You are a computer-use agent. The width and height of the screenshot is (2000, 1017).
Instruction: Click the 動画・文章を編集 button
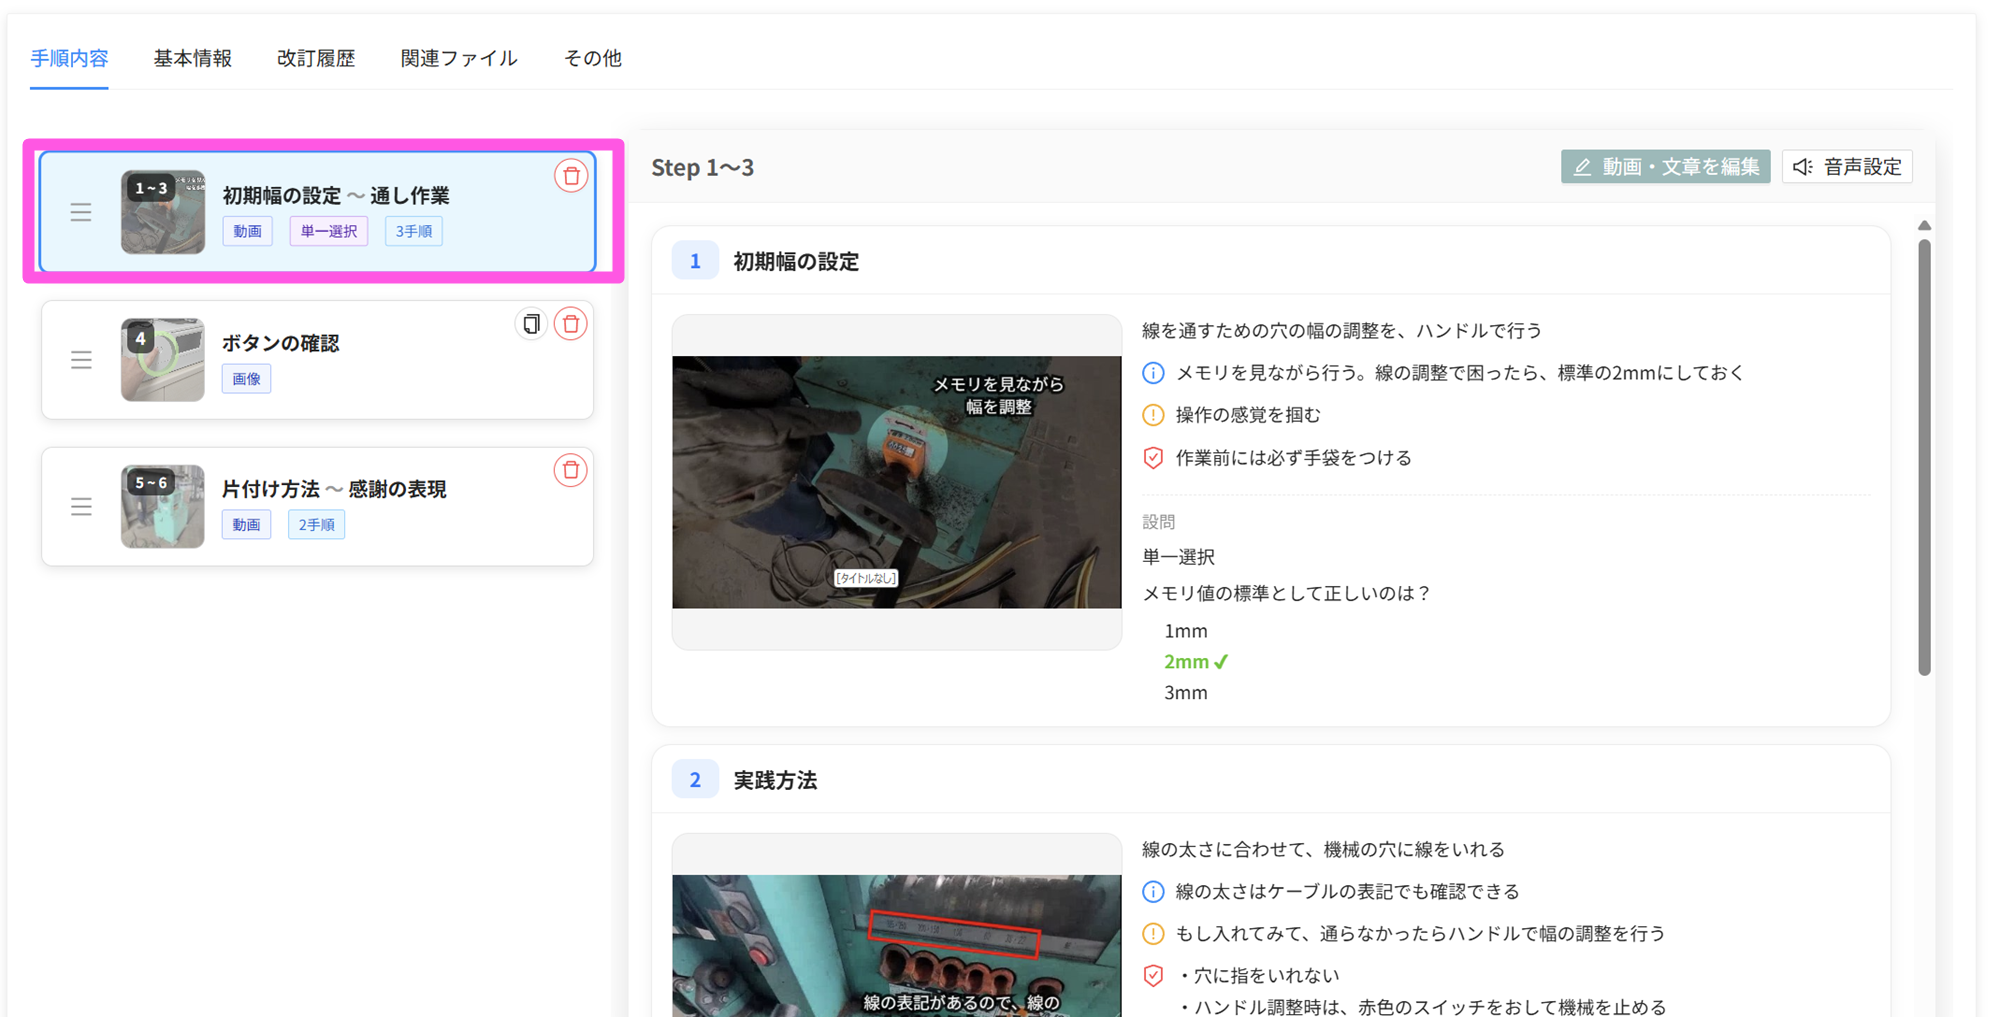pos(1665,167)
